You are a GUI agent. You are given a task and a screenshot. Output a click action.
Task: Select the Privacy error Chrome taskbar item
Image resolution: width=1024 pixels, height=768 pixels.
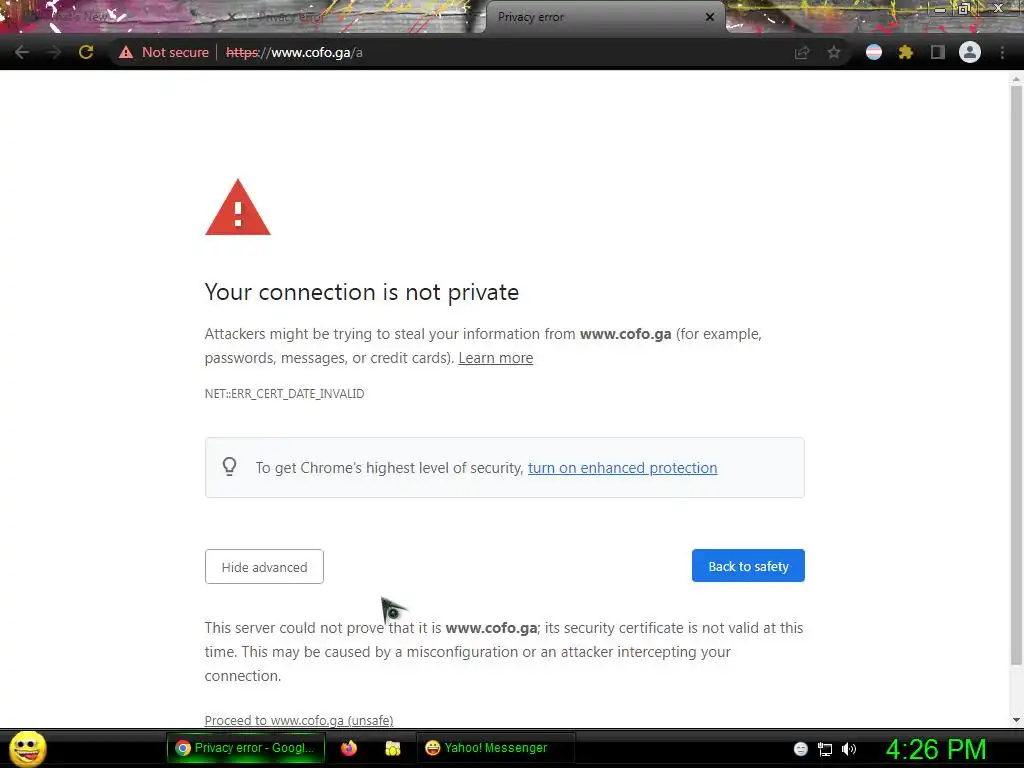pyautogui.click(x=246, y=748)
